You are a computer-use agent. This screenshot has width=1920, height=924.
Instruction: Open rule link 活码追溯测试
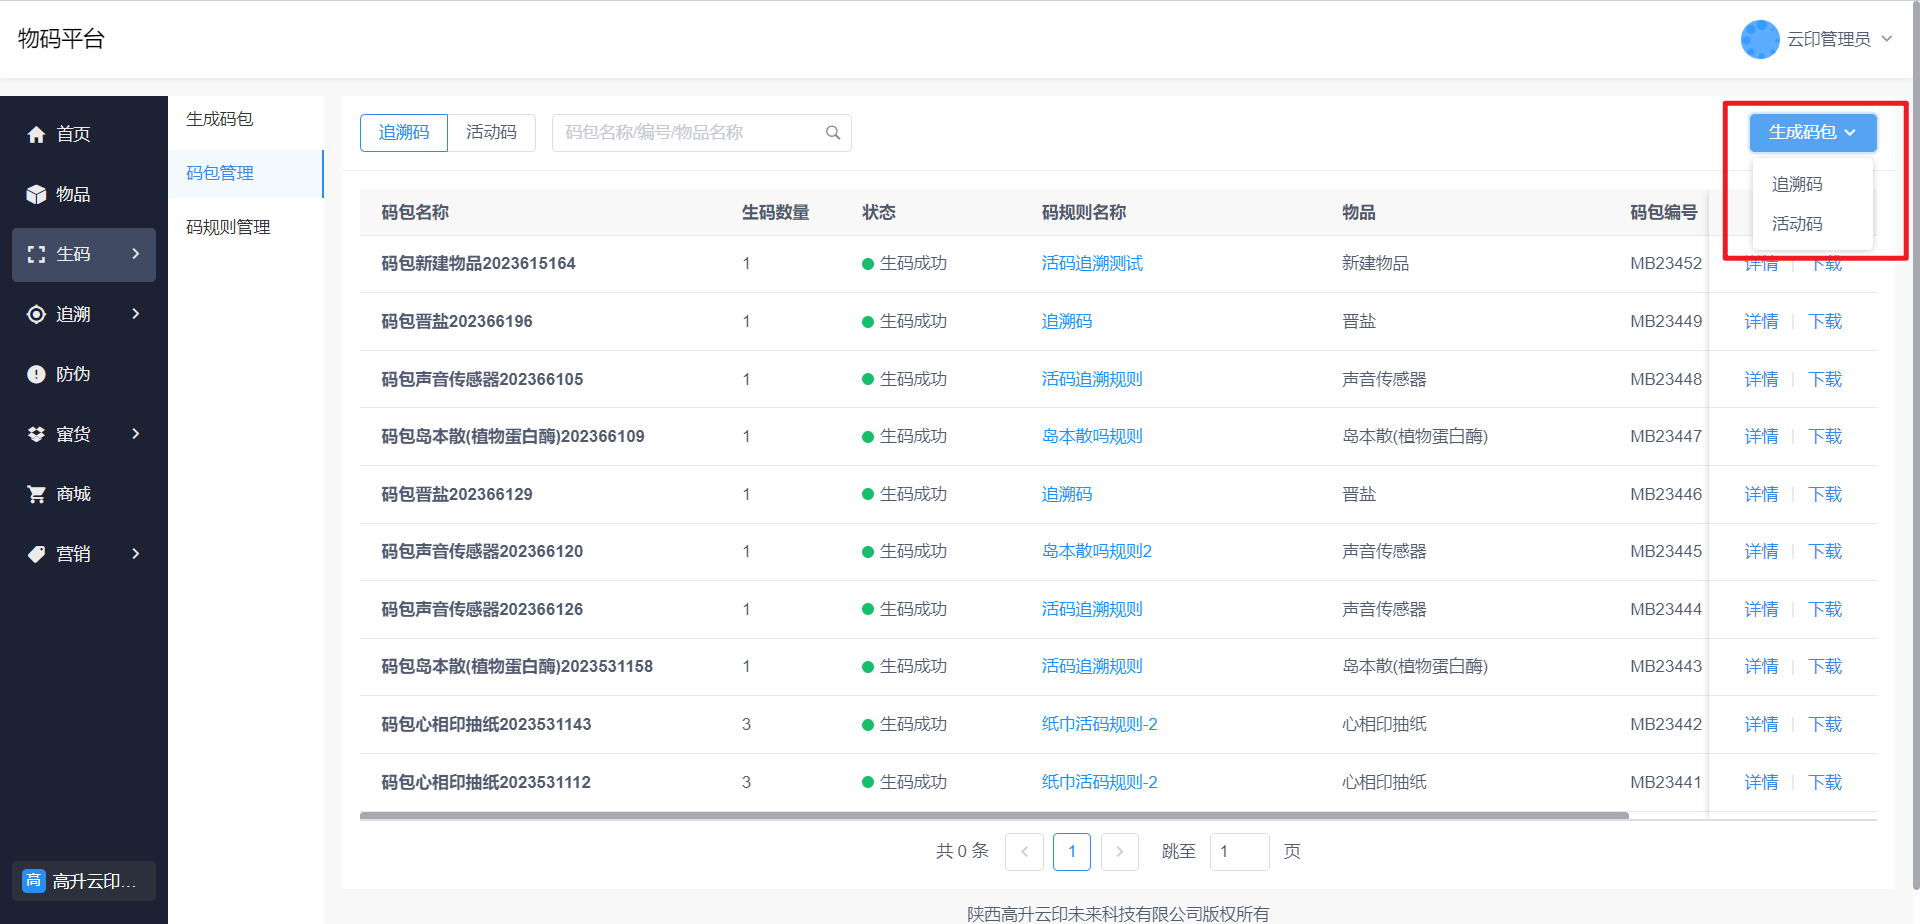1092,264
